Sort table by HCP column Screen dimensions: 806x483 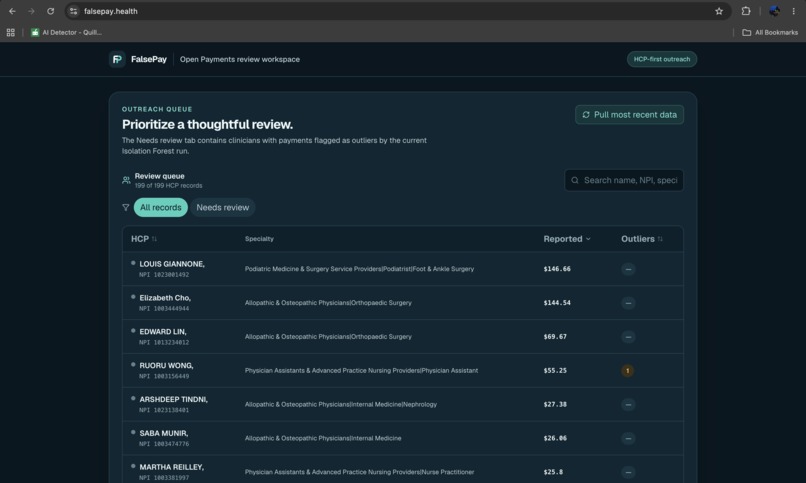pyautogui.click(x=143, y=239)
